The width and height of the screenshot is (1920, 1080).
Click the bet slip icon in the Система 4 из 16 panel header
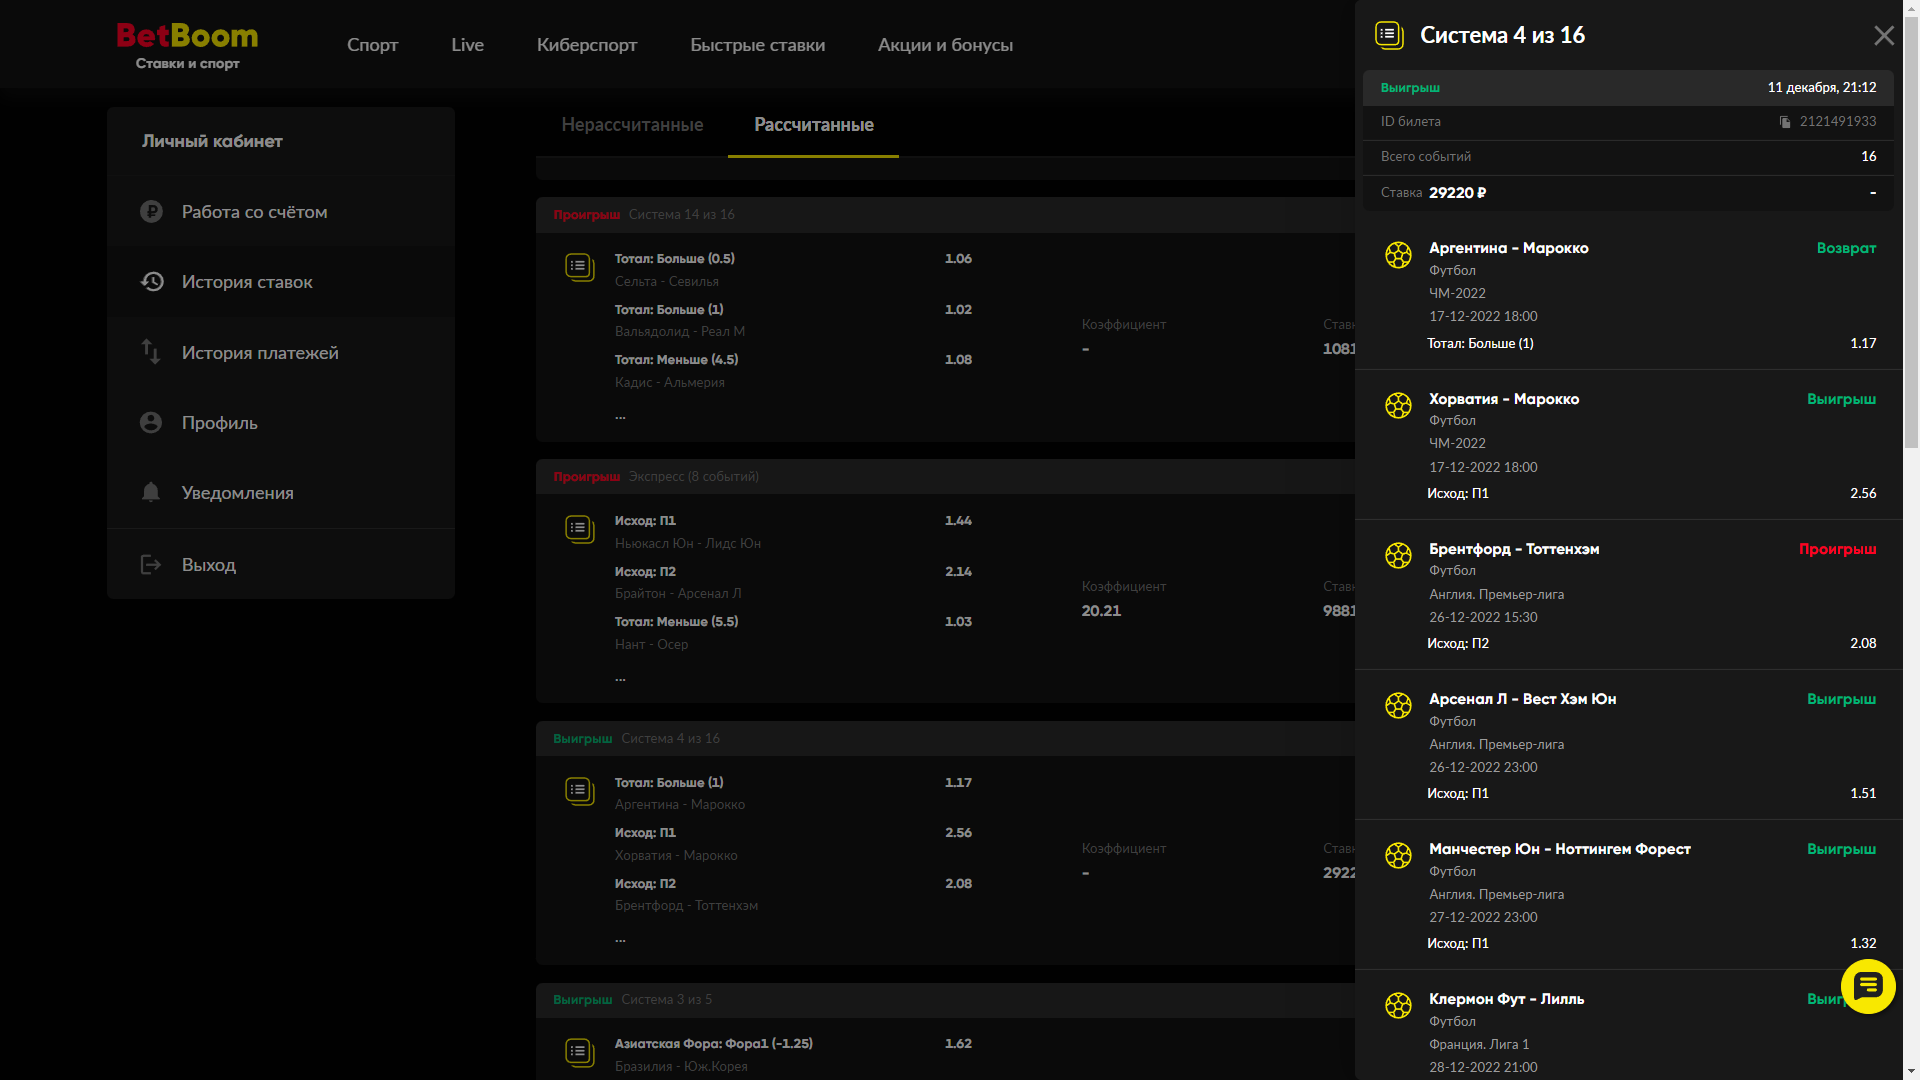pos(1389,35)
